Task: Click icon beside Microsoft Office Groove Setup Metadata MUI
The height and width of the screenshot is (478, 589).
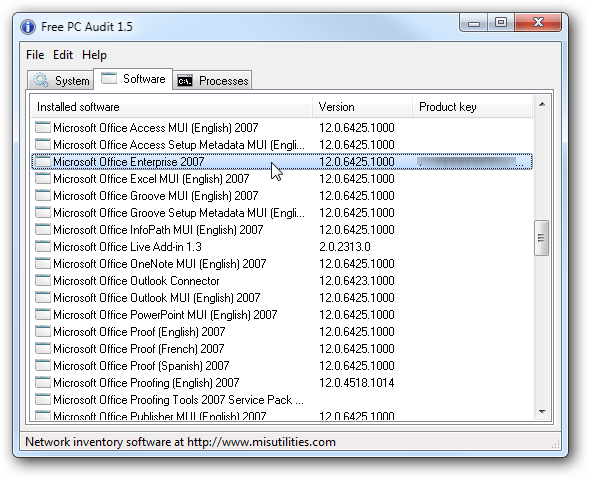Action: click(43, 213)
